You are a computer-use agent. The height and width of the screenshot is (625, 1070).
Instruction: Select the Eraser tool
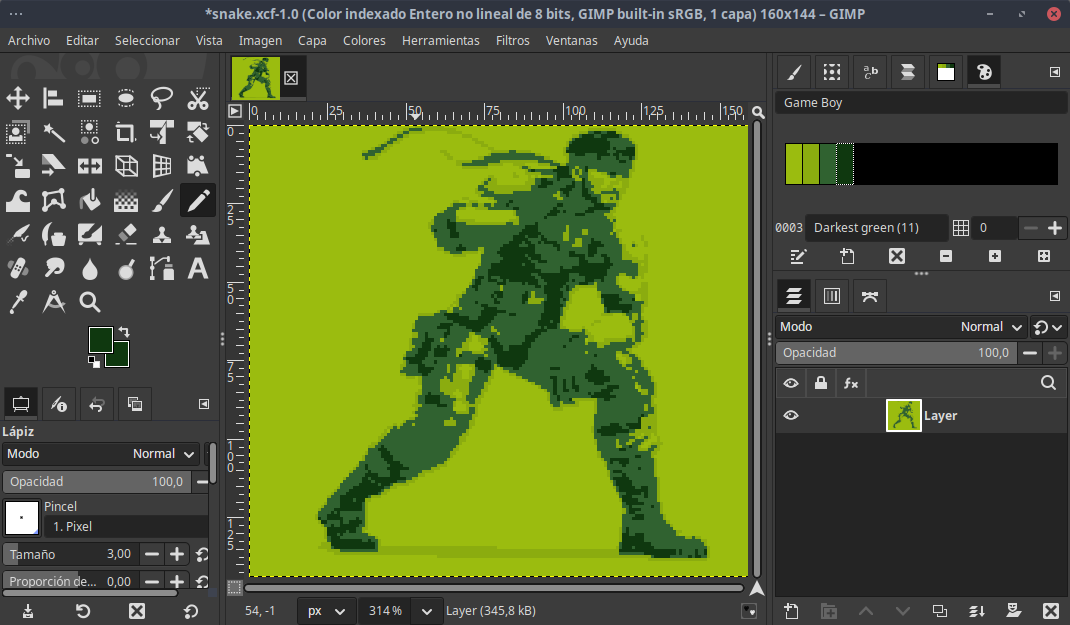126,235
